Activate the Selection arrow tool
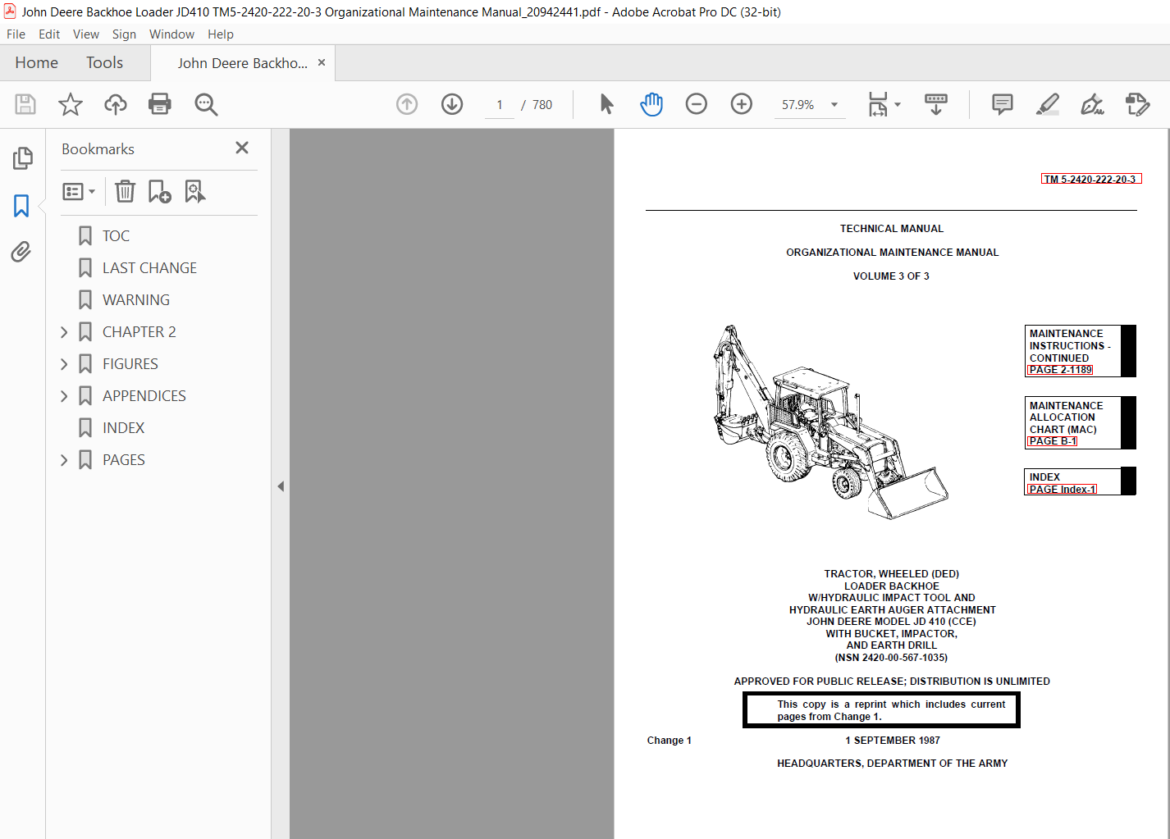The width and height of the screenshot is (1170, 839). [606, 105]
